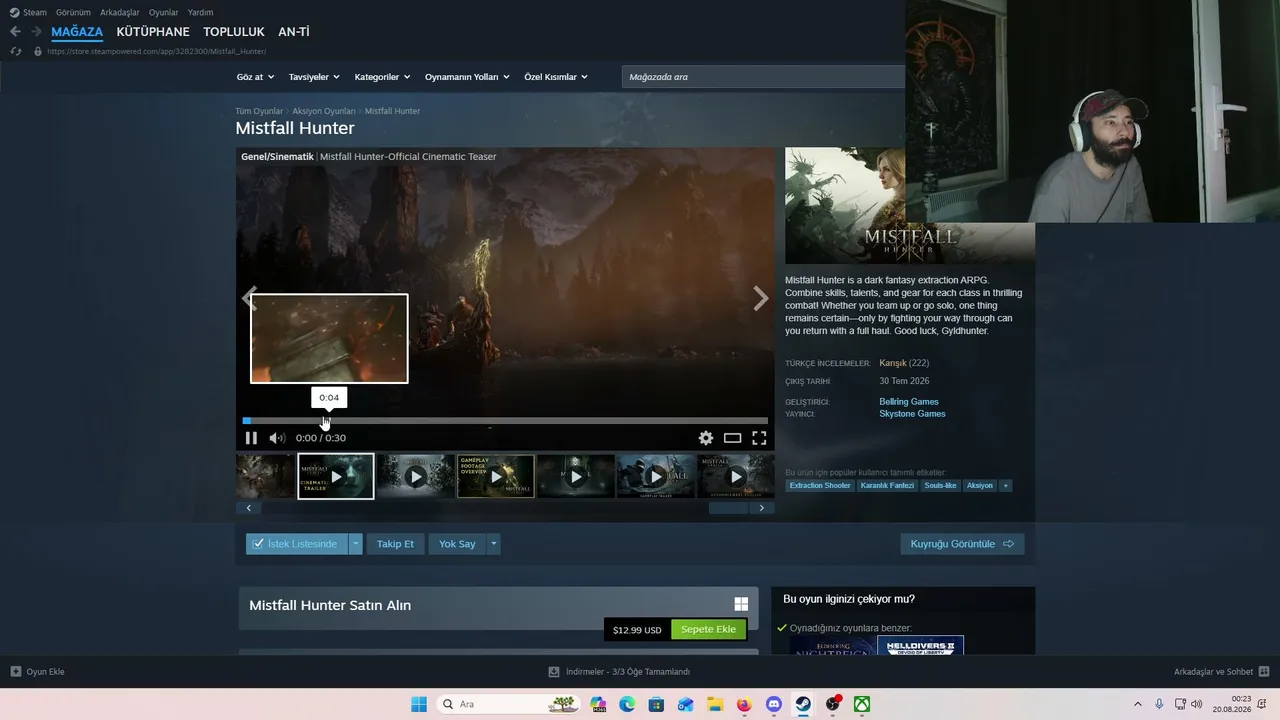Screen dimensions: 1280x720
Task: Select Souls-like tag
Action: pos(940,486)
